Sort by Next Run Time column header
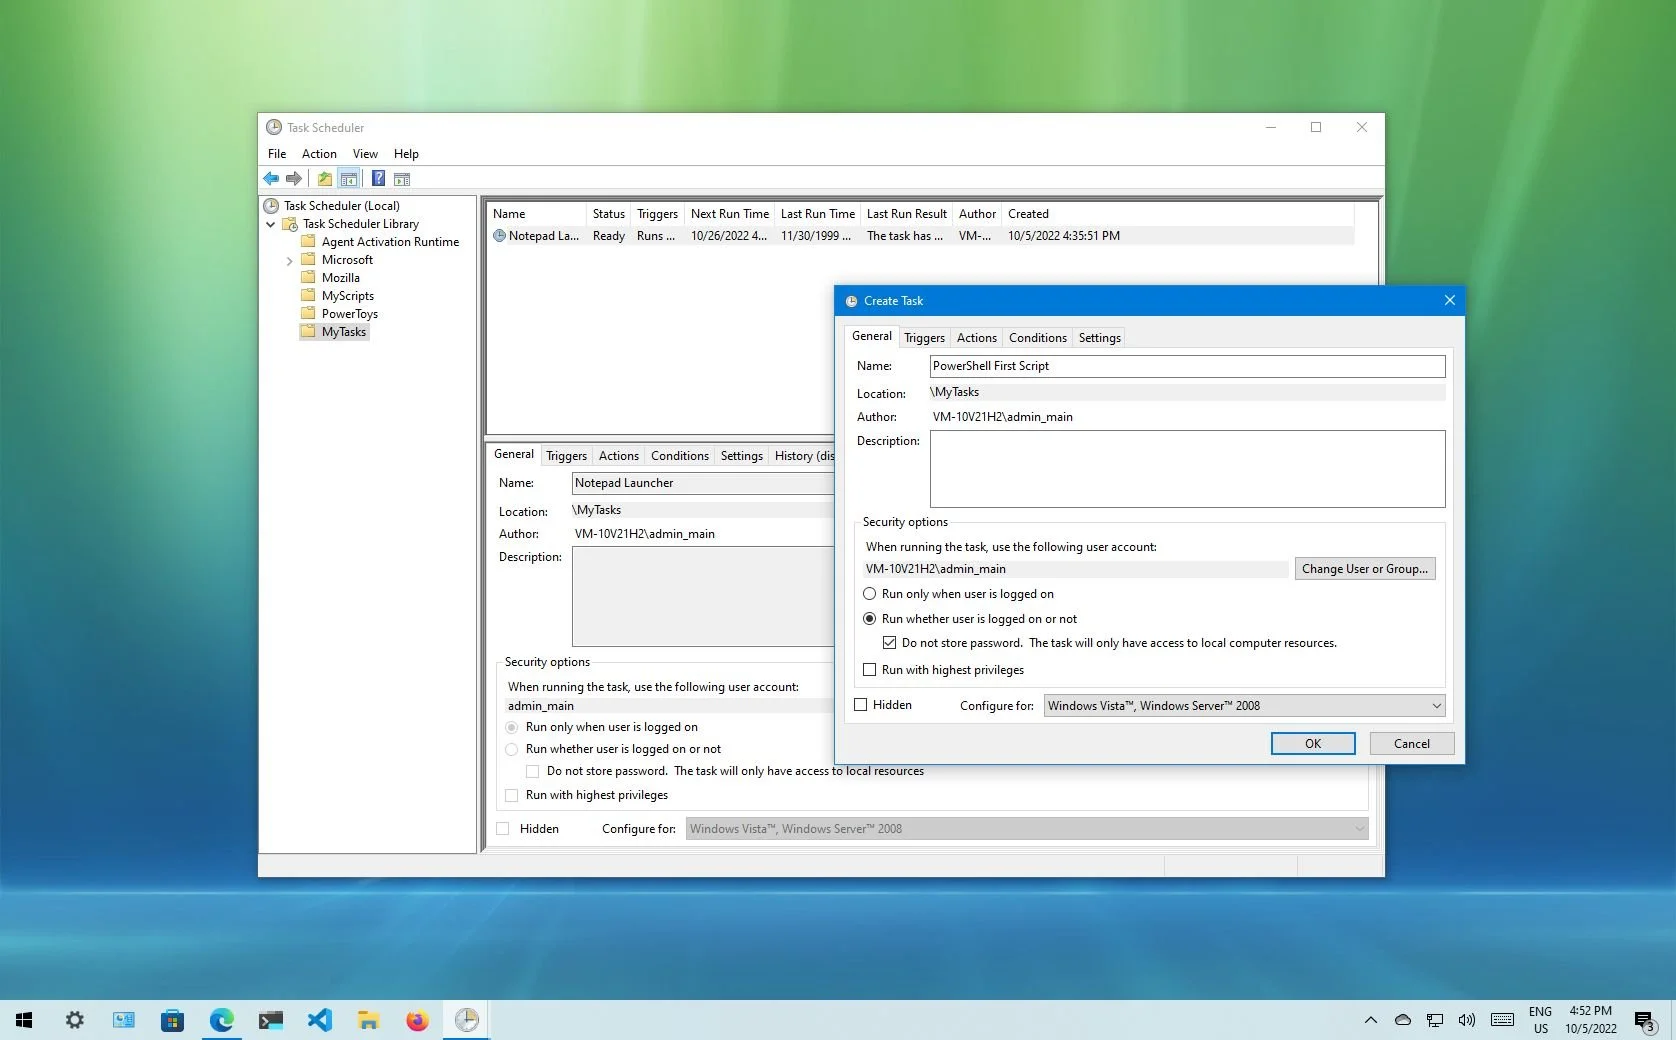This screenshot has height=1040, width=1676. click(x=729, y=214)
